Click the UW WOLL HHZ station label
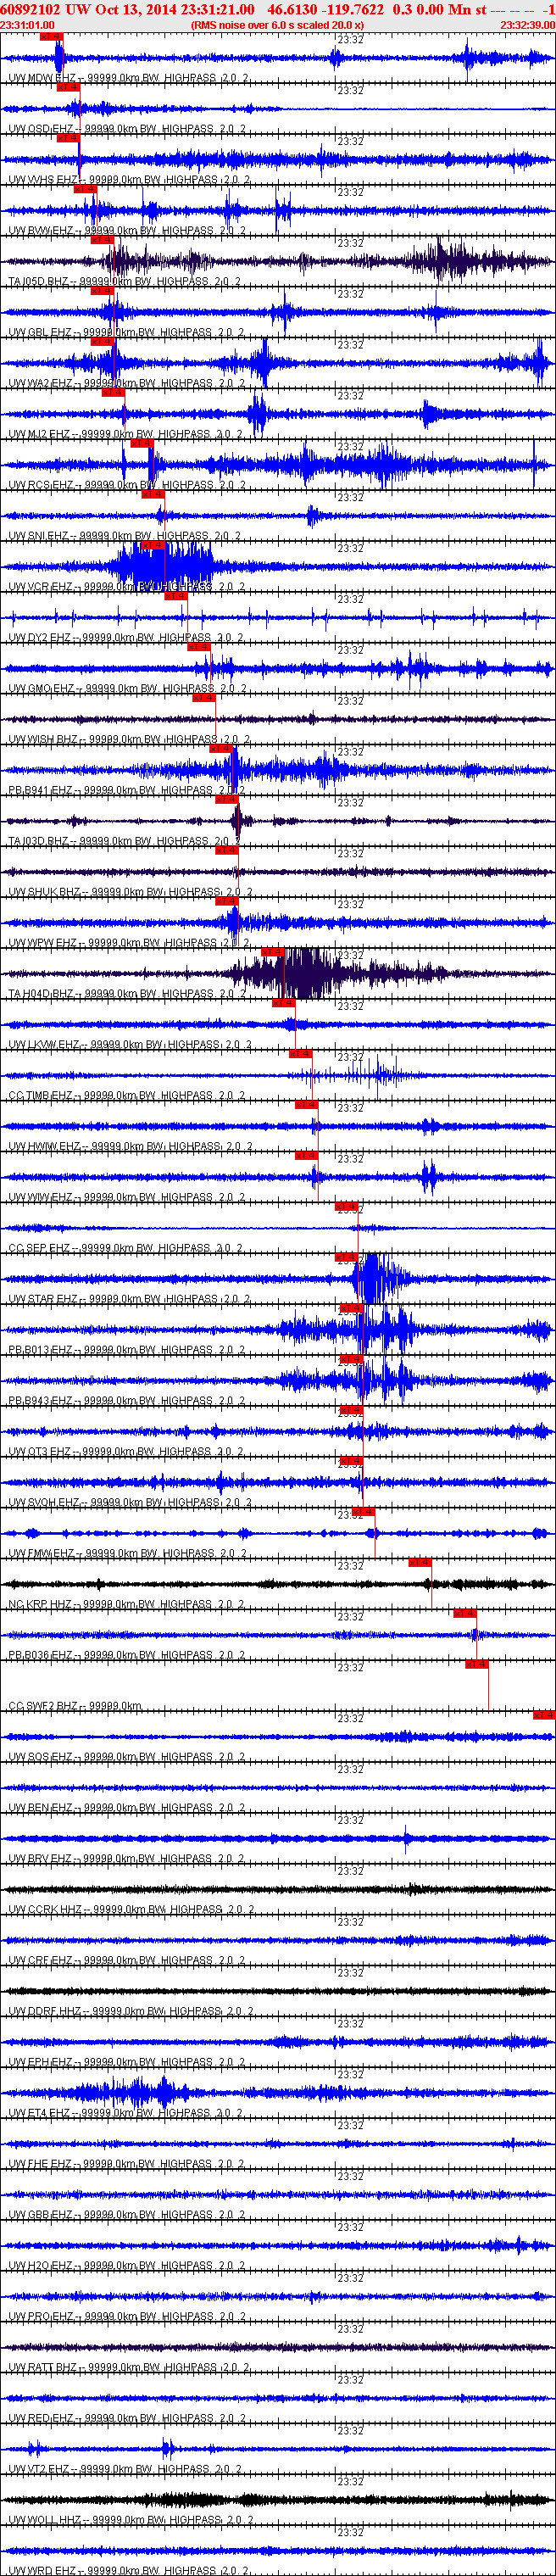This screenshot has width=556, height=2576. [45, 2519]
